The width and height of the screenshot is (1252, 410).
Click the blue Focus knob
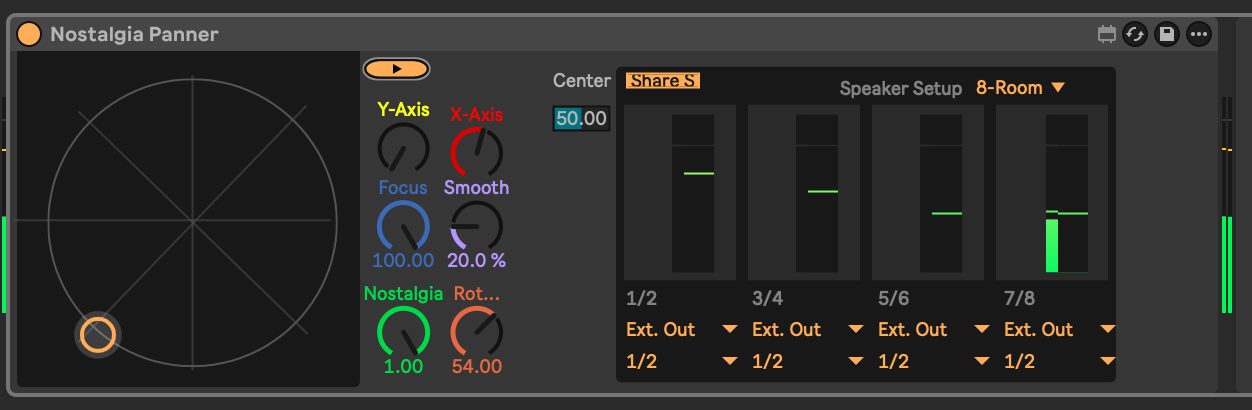[x=403, y=226]
